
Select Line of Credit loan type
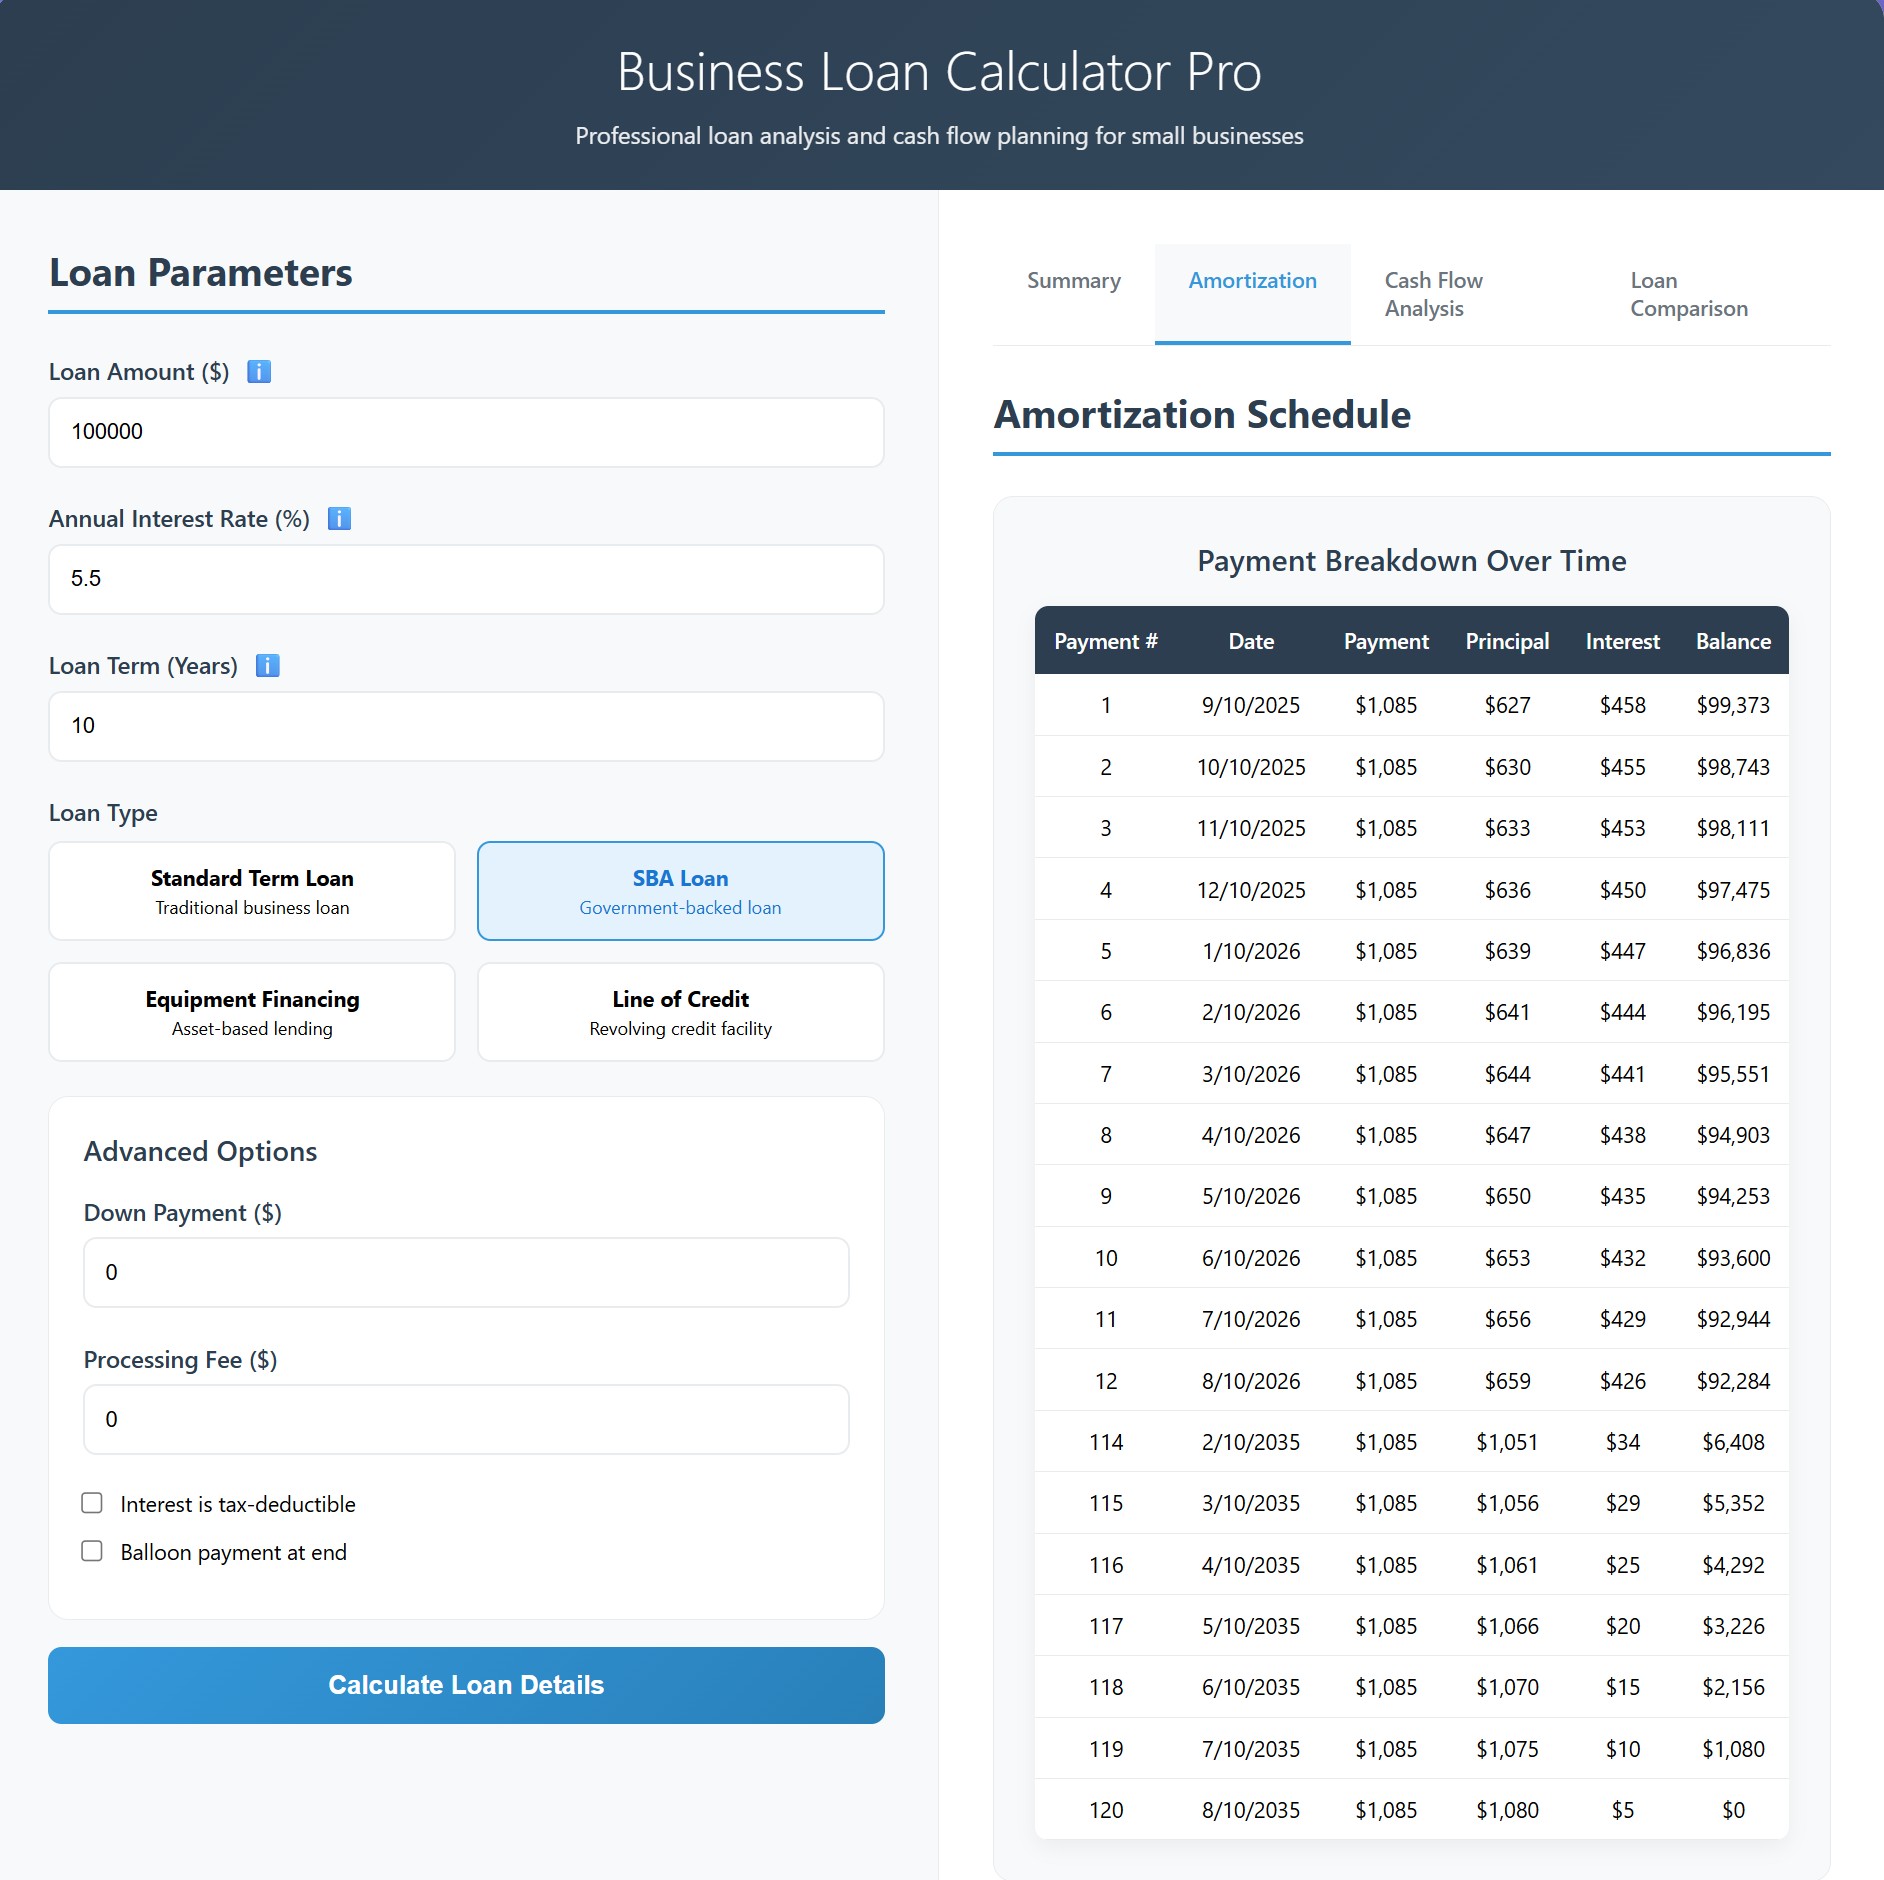[x=679, y=1012]
